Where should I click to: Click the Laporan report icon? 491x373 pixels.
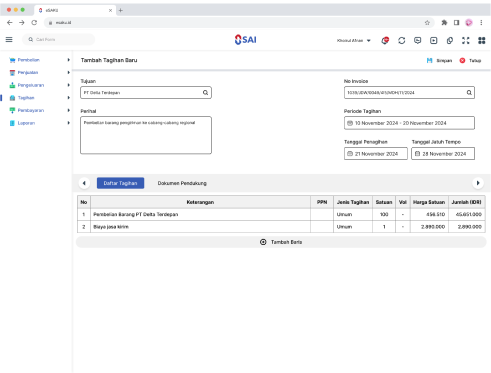[x=12, y=123]
